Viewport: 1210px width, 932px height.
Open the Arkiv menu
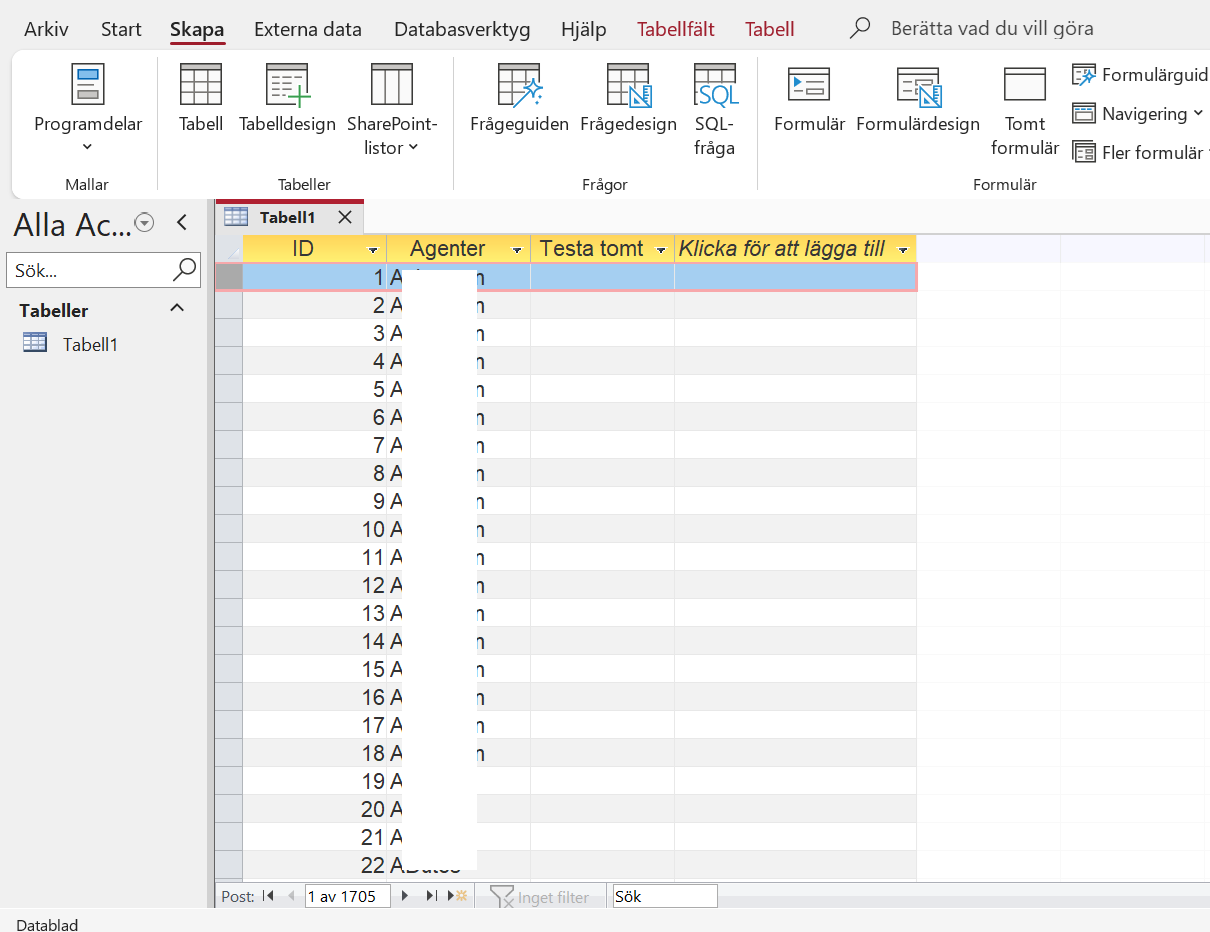coord(46,29)
